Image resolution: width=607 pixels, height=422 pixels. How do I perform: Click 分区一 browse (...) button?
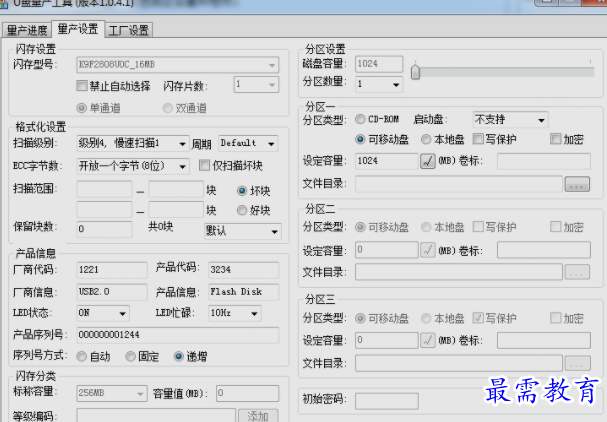tap(577, 184)
